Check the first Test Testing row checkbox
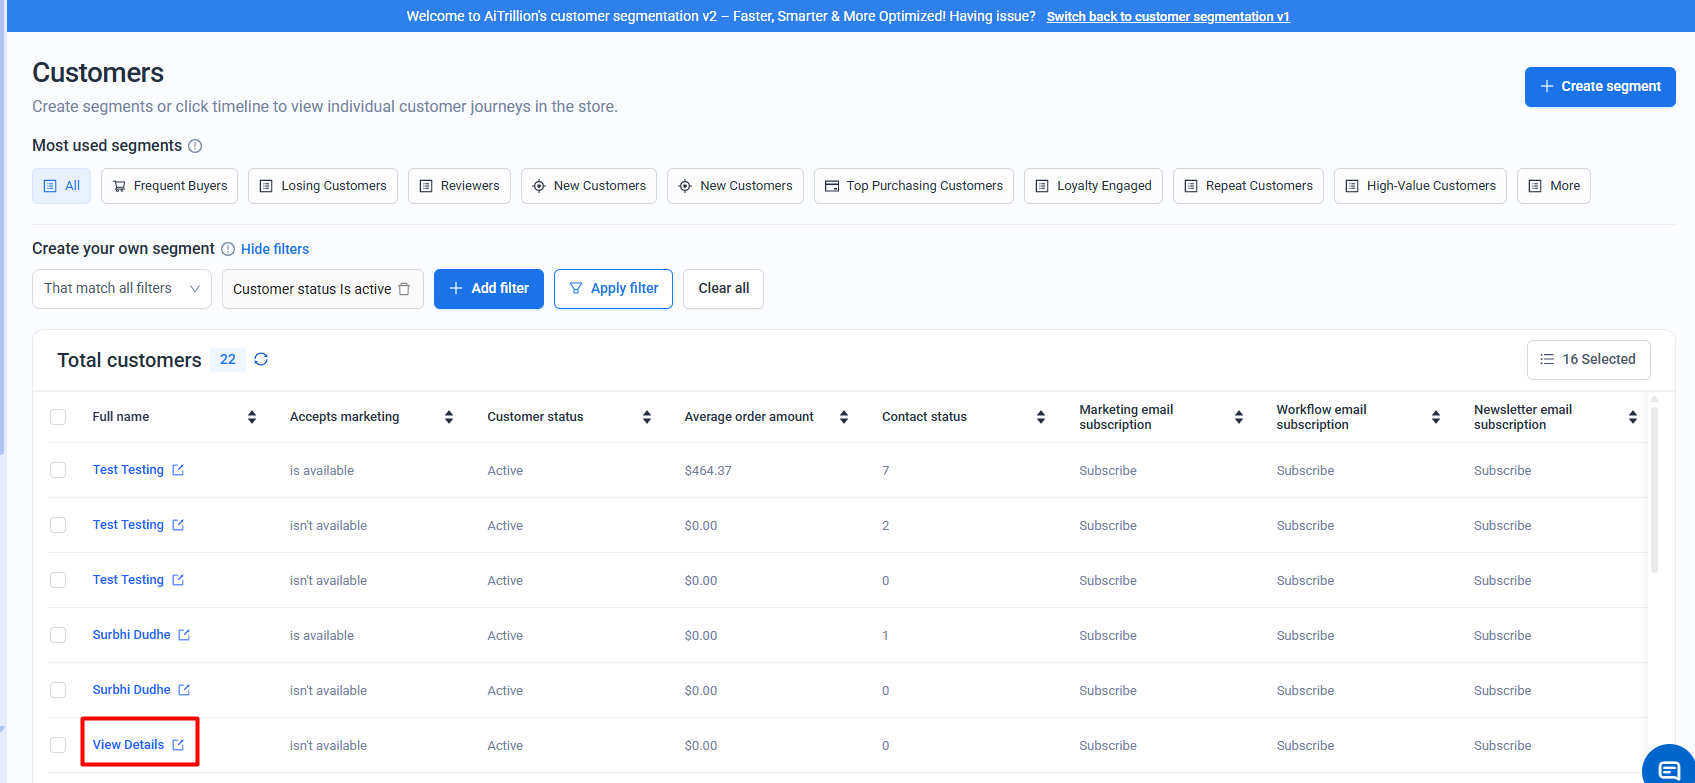1695x783 pixels. (58, 470)
